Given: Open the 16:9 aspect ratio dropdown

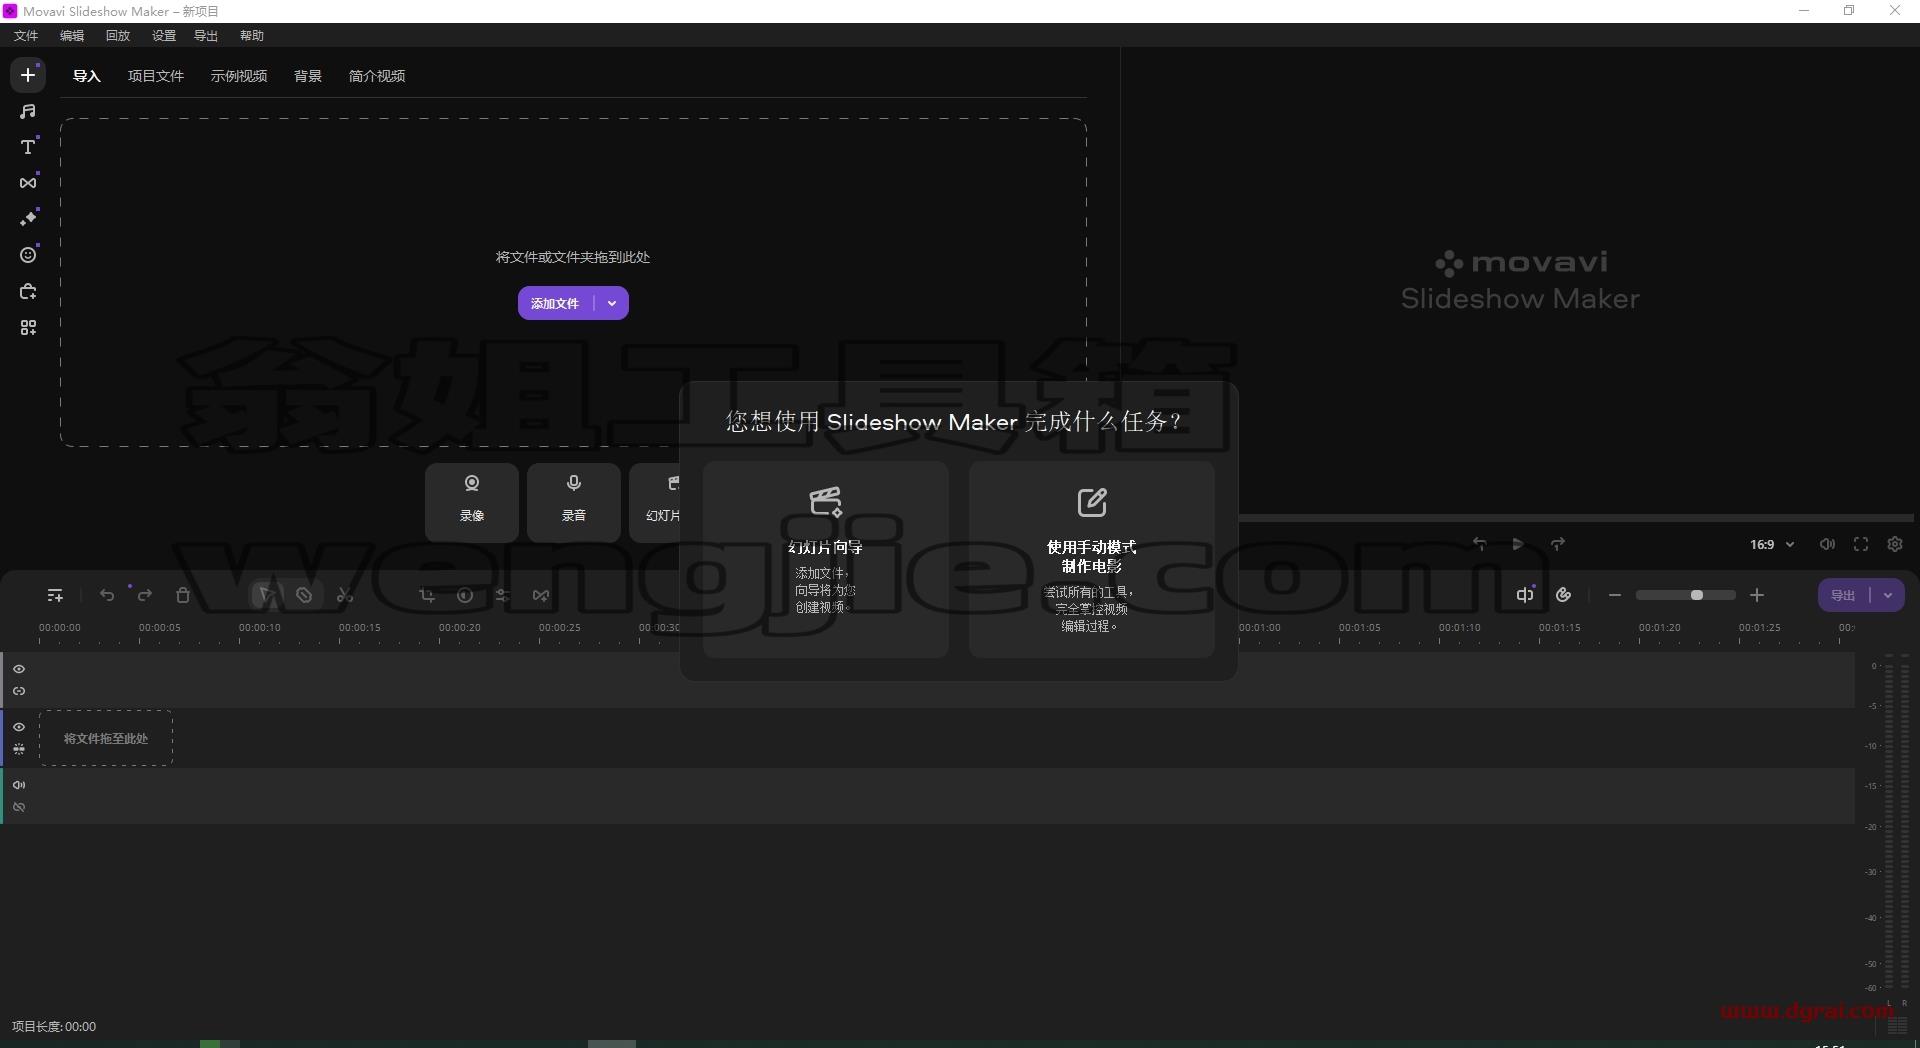Looking at the screenshot, I should [1772, 544].
